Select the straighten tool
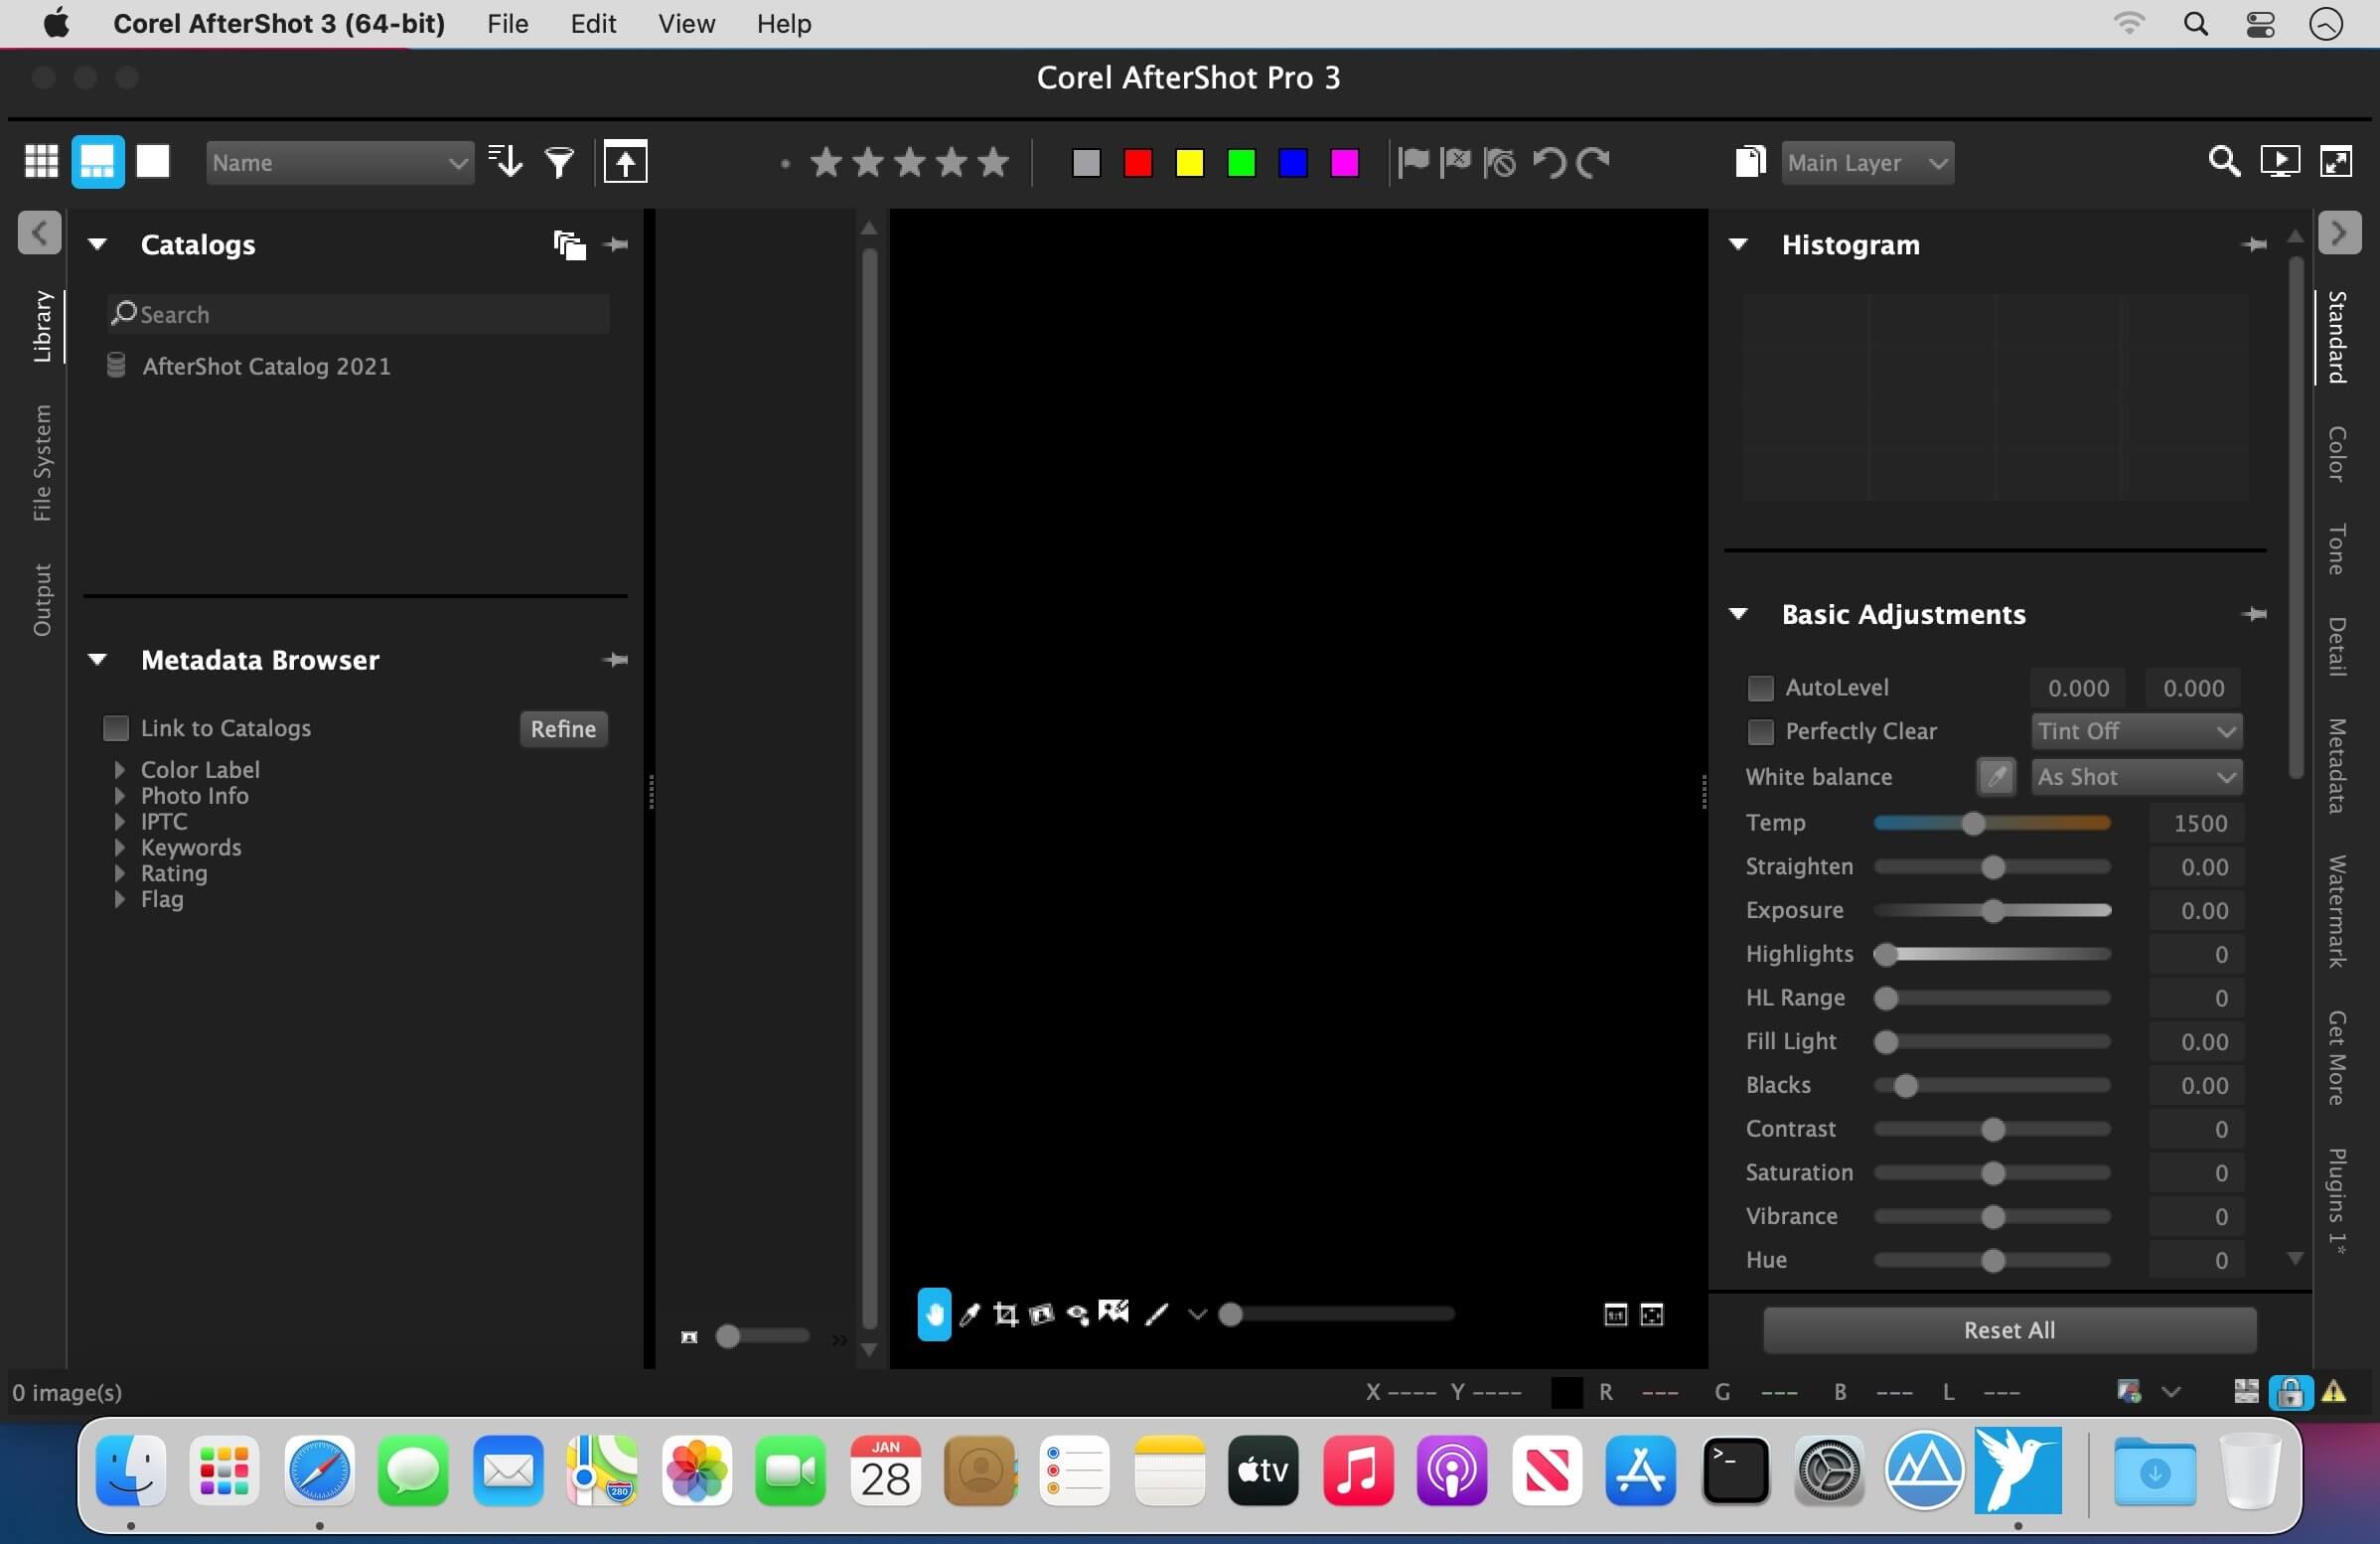This screenshot has width=2380, height=1544. (x=1041, y=1314)
